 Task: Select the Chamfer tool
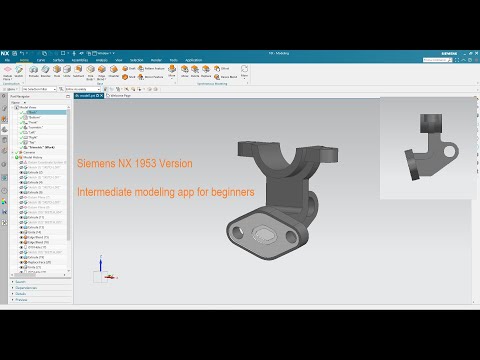click(114, 71)
